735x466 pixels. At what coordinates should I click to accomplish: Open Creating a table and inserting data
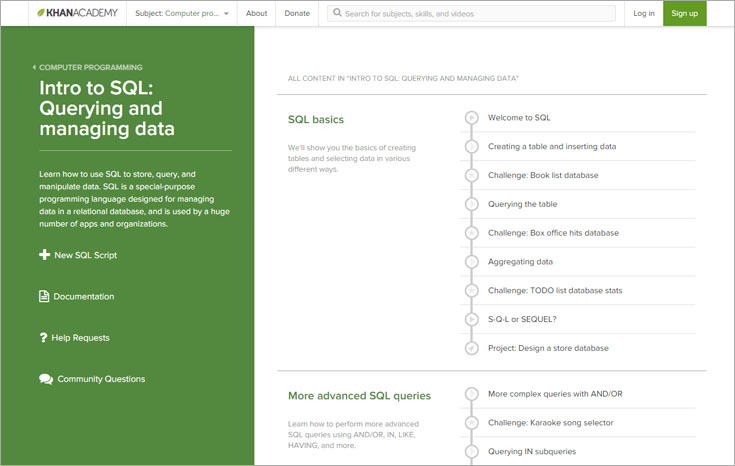click(x=552, y=146)
